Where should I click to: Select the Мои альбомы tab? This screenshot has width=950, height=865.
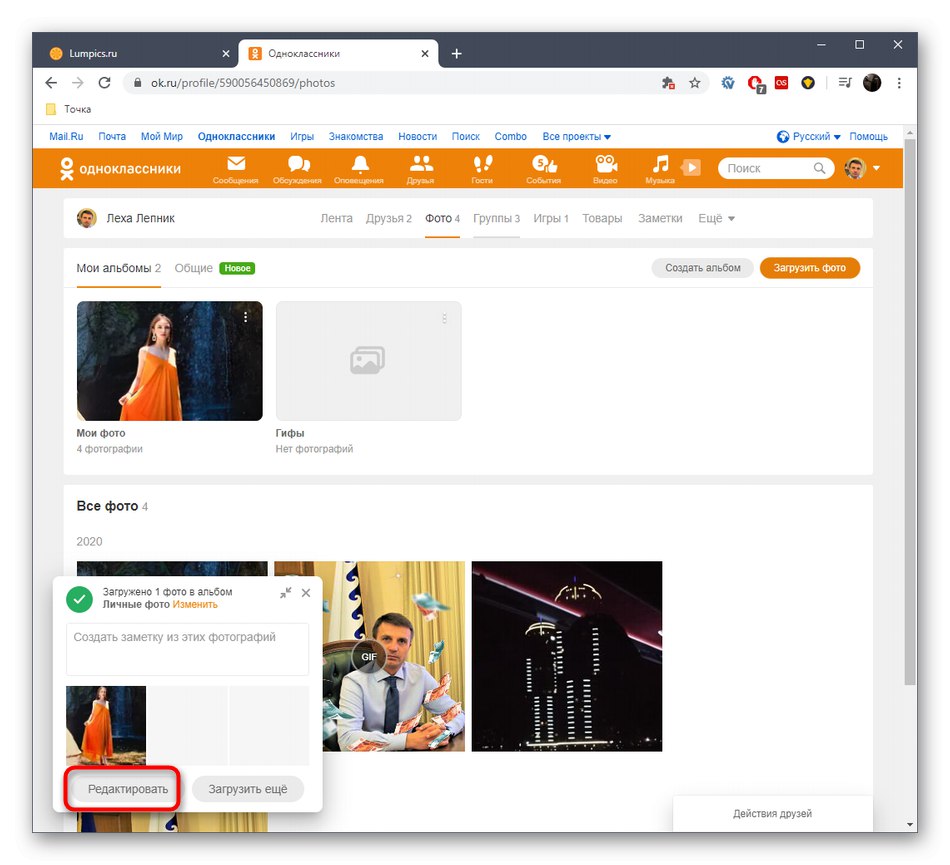(119, 268)
